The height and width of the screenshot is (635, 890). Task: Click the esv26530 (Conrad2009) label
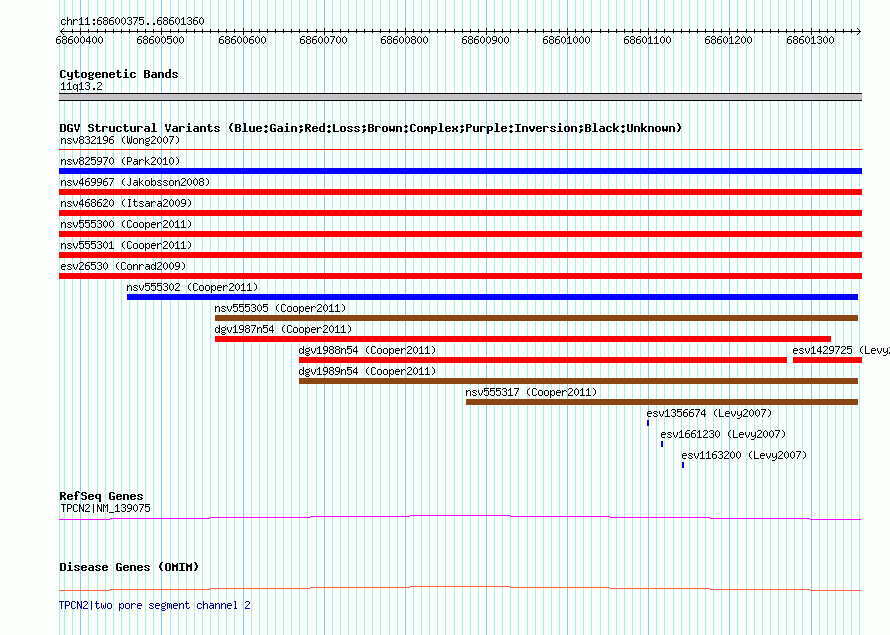pos(123,266)
